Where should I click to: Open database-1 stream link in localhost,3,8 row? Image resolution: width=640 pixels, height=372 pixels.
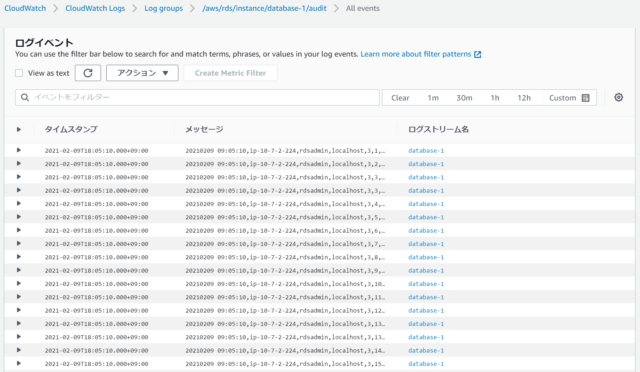[x=426, y=257]
